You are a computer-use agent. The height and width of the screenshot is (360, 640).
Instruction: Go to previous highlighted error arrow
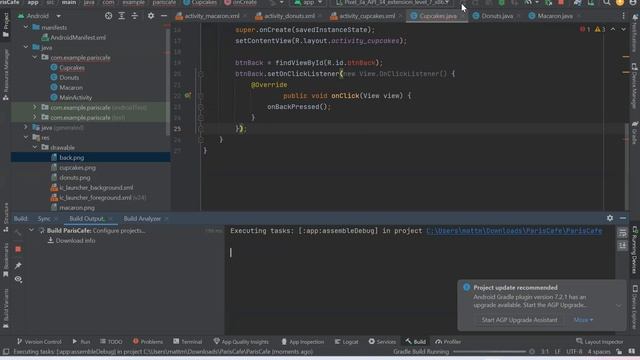point(613,29)
